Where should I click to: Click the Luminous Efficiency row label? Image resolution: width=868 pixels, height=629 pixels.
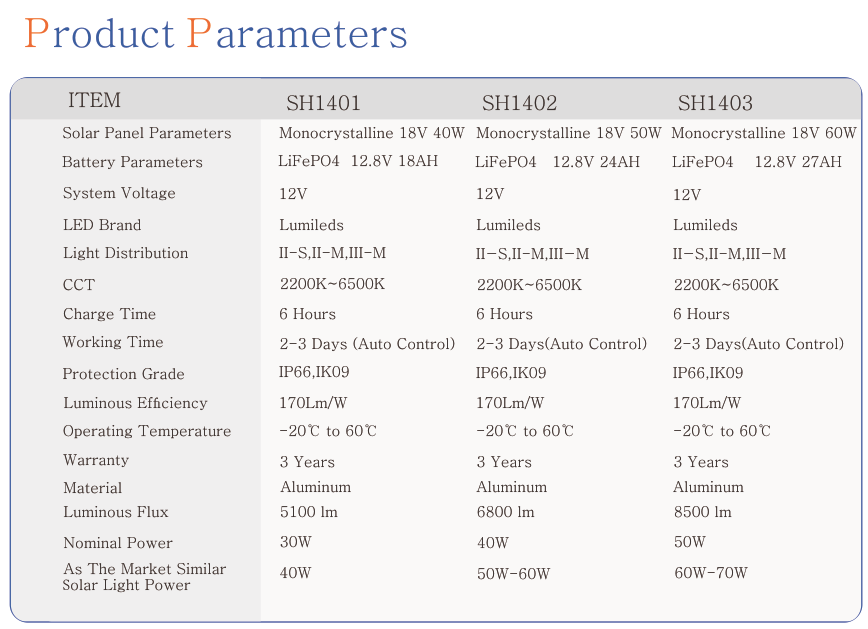[135, 403]
